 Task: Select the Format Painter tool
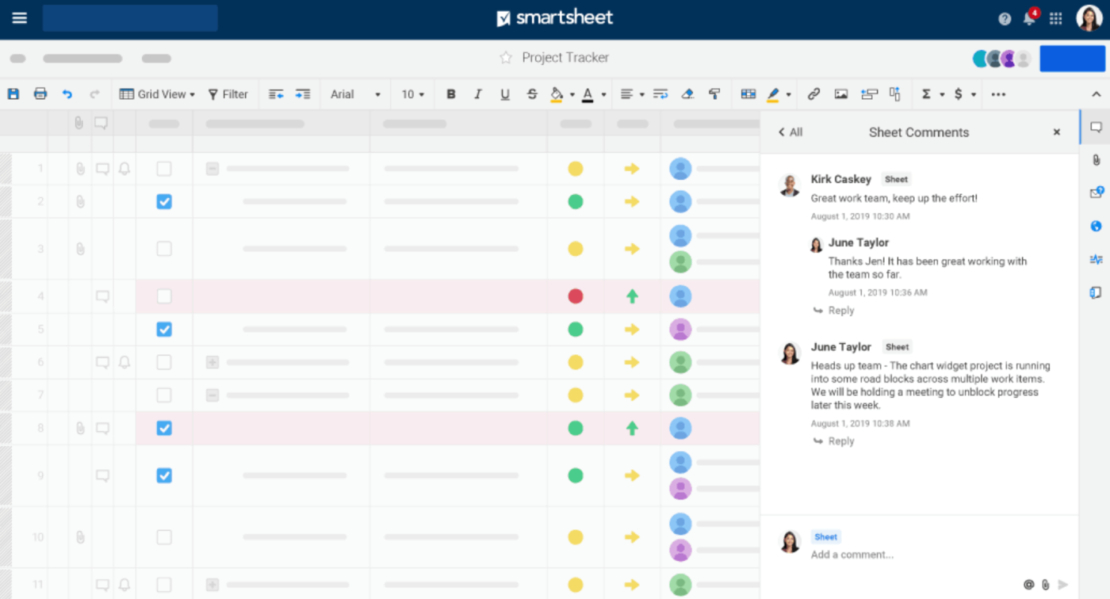714,93
